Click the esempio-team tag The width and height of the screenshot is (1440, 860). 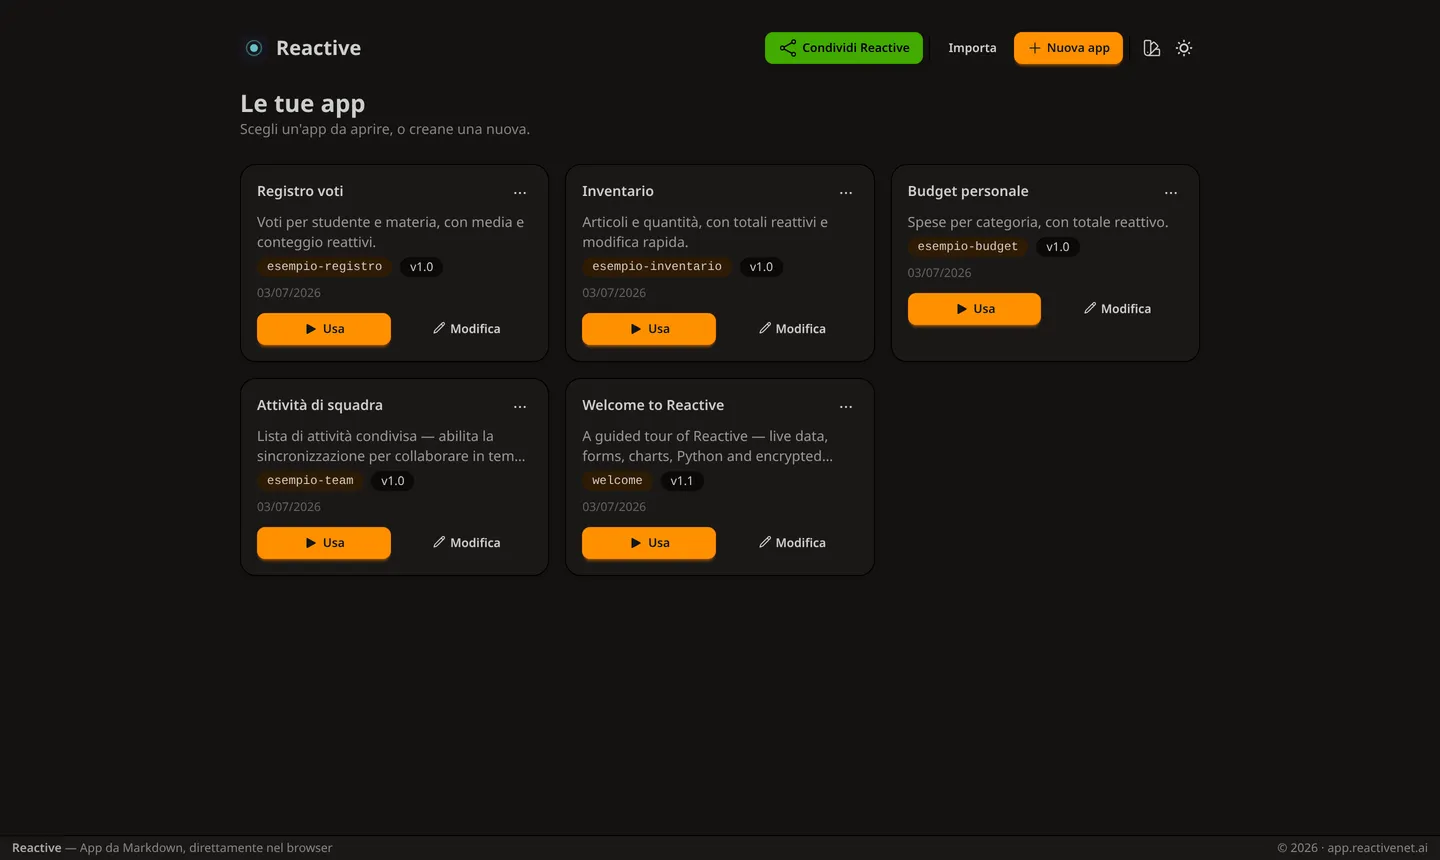pyautogui.click(x=310, y=481)
